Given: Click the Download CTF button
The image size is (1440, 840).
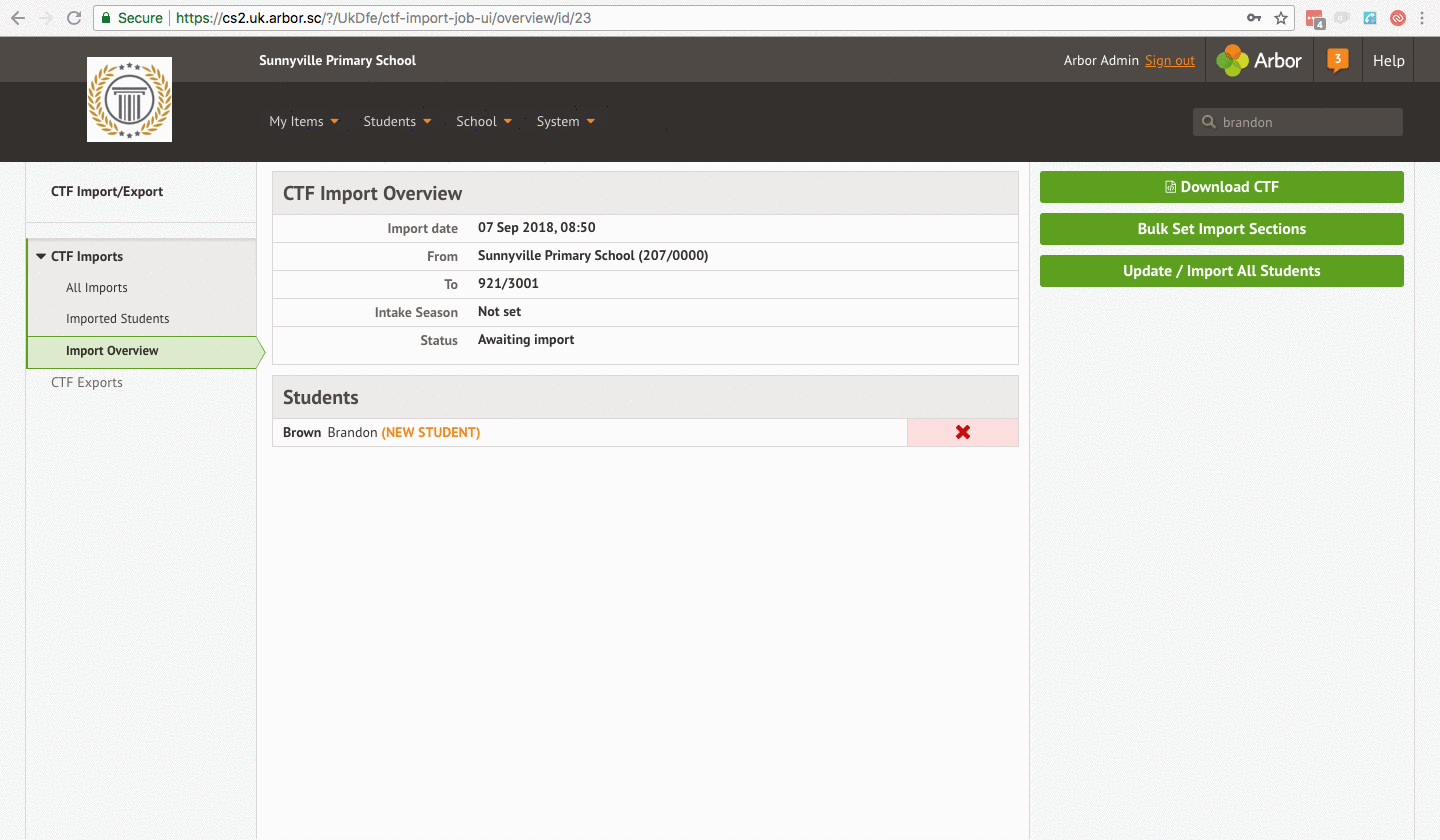Looking at the screenshot, I should click(x=1221, y=187).
